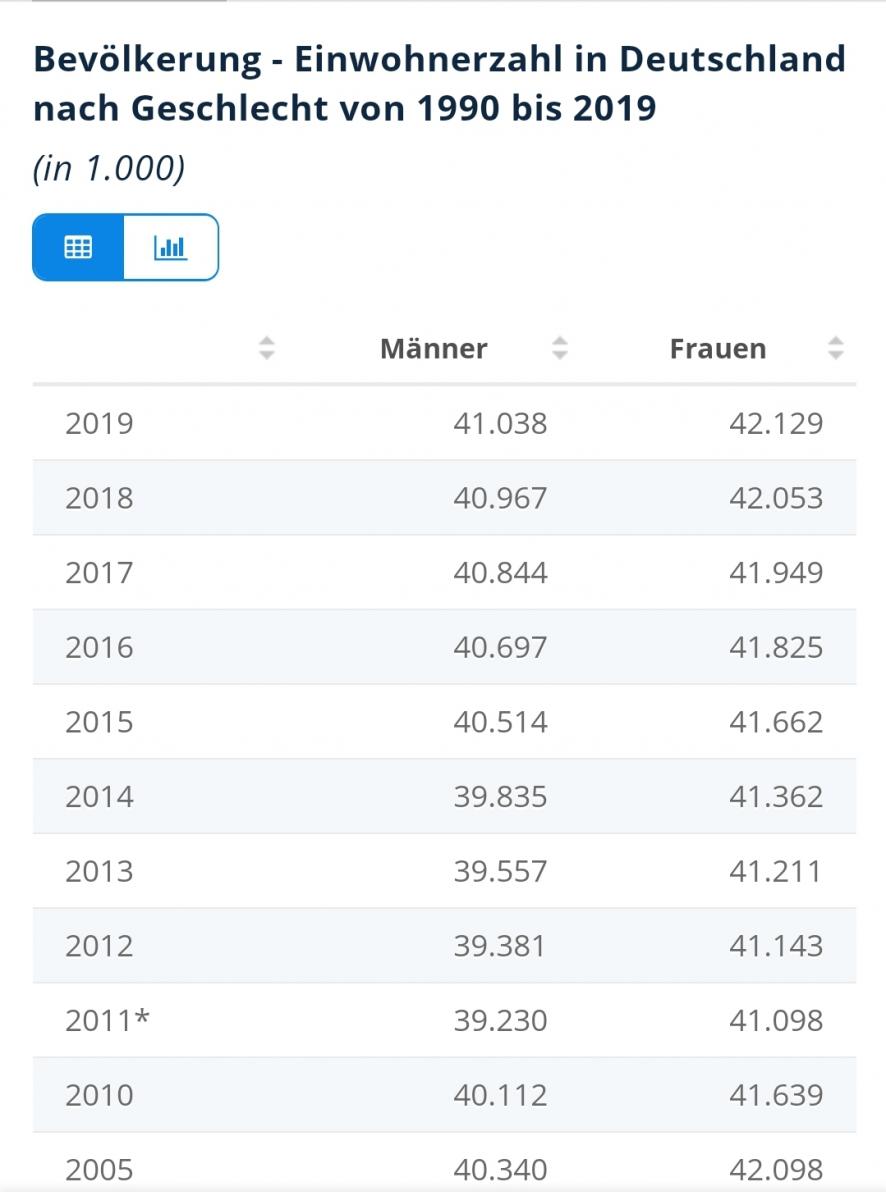
Task: Sort by Männer column arrows
Action: pyautogui.click(x=560, y=348)
